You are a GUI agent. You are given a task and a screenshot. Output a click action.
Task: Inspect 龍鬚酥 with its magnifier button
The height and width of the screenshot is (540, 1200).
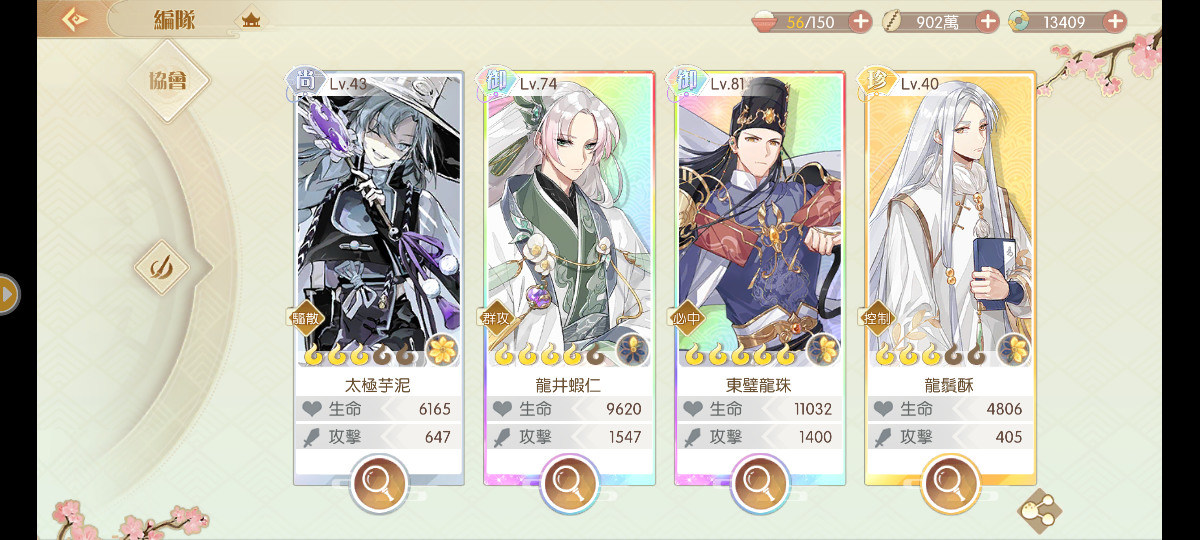pyautogui.click(x=950, y=484)
